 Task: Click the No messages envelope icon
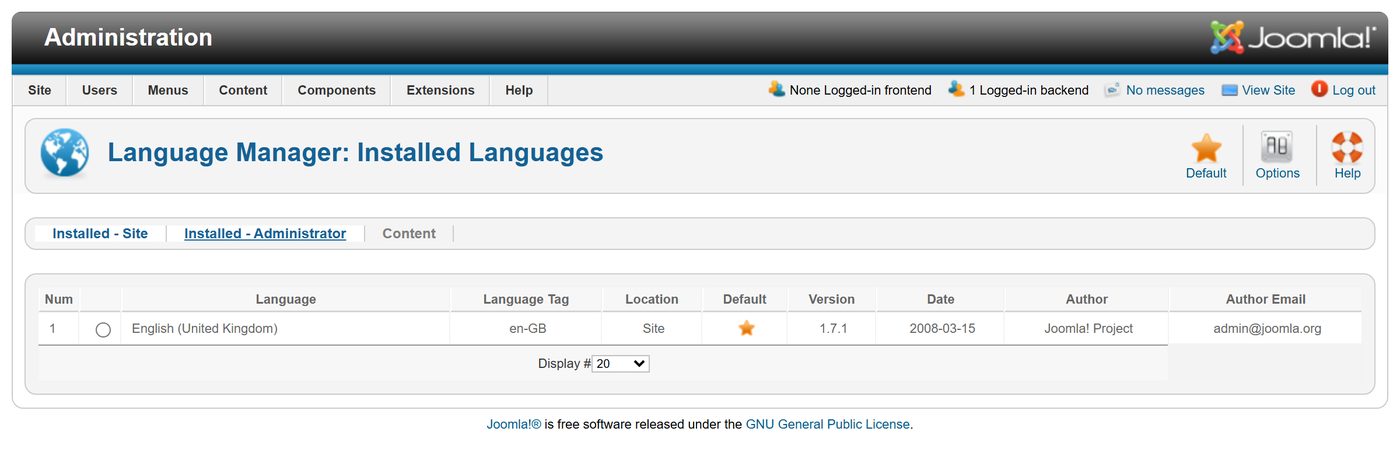[1112, 90]
